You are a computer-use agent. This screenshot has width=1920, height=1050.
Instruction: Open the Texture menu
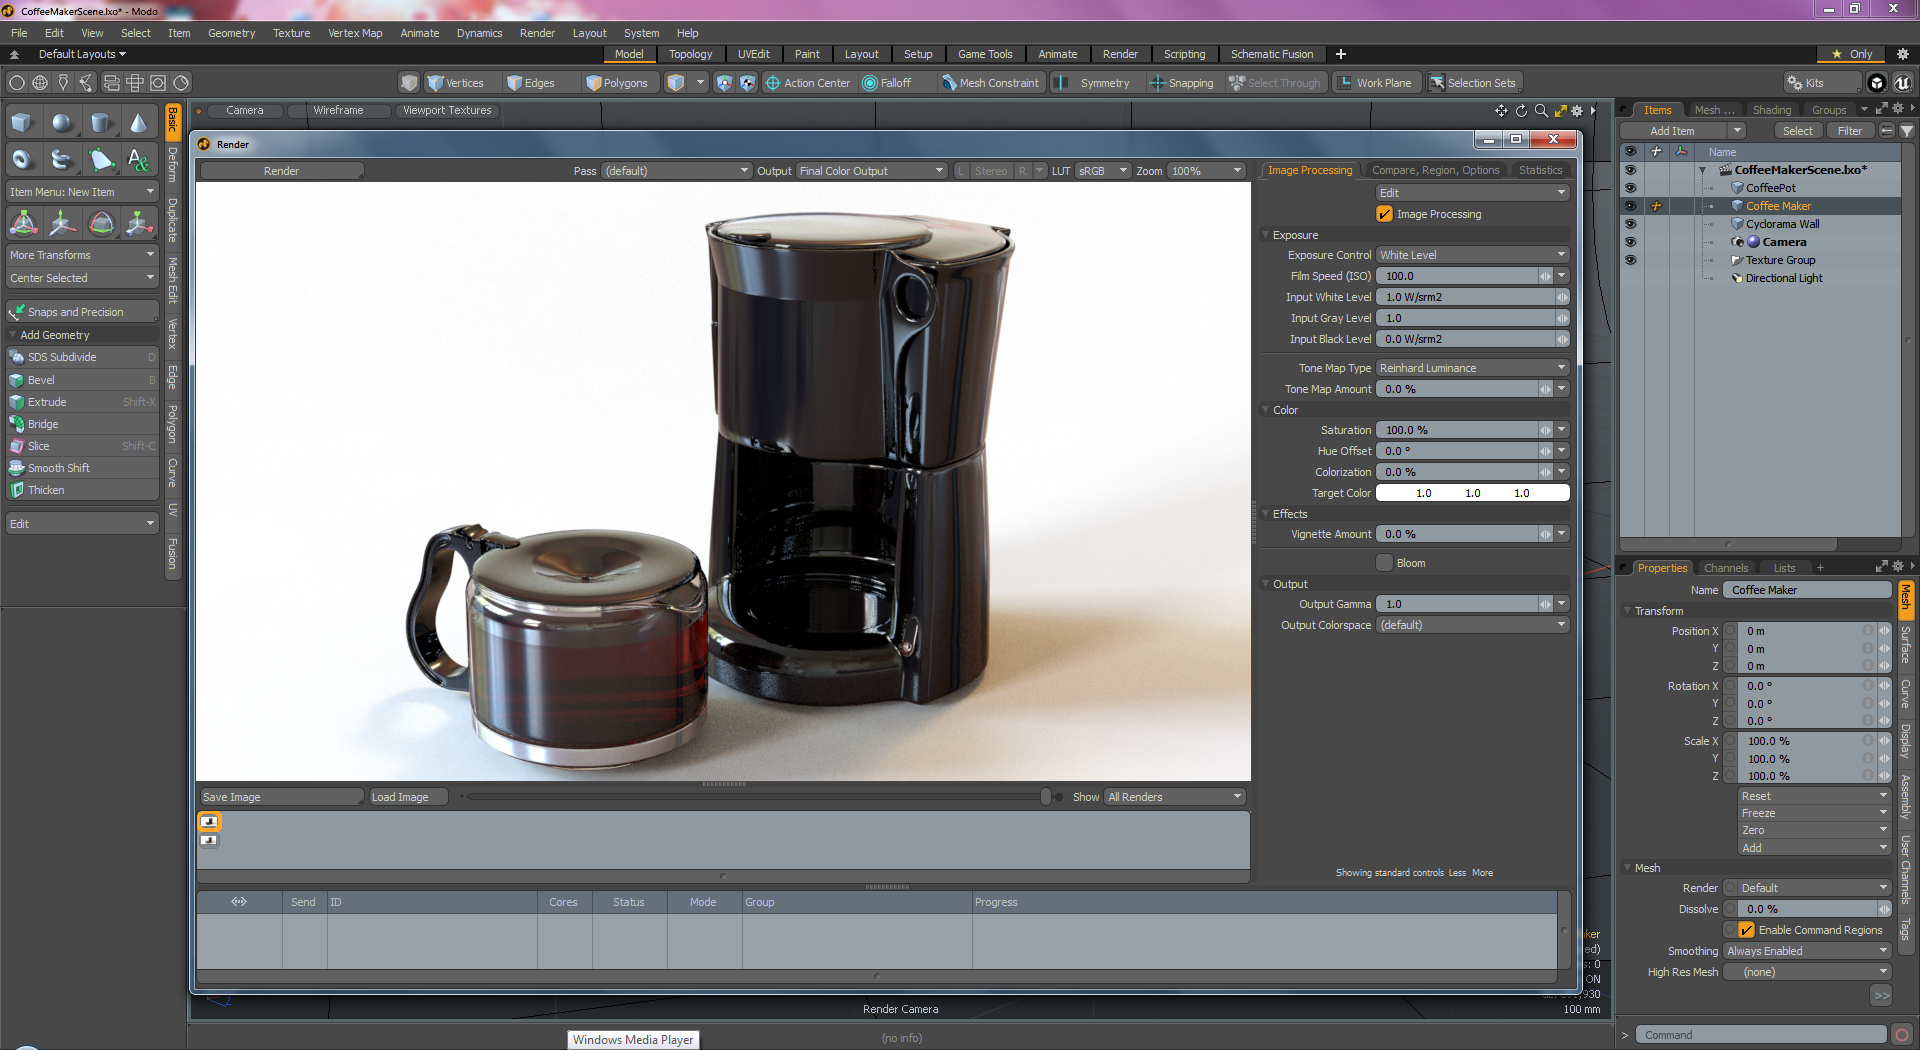coord(291,33)
